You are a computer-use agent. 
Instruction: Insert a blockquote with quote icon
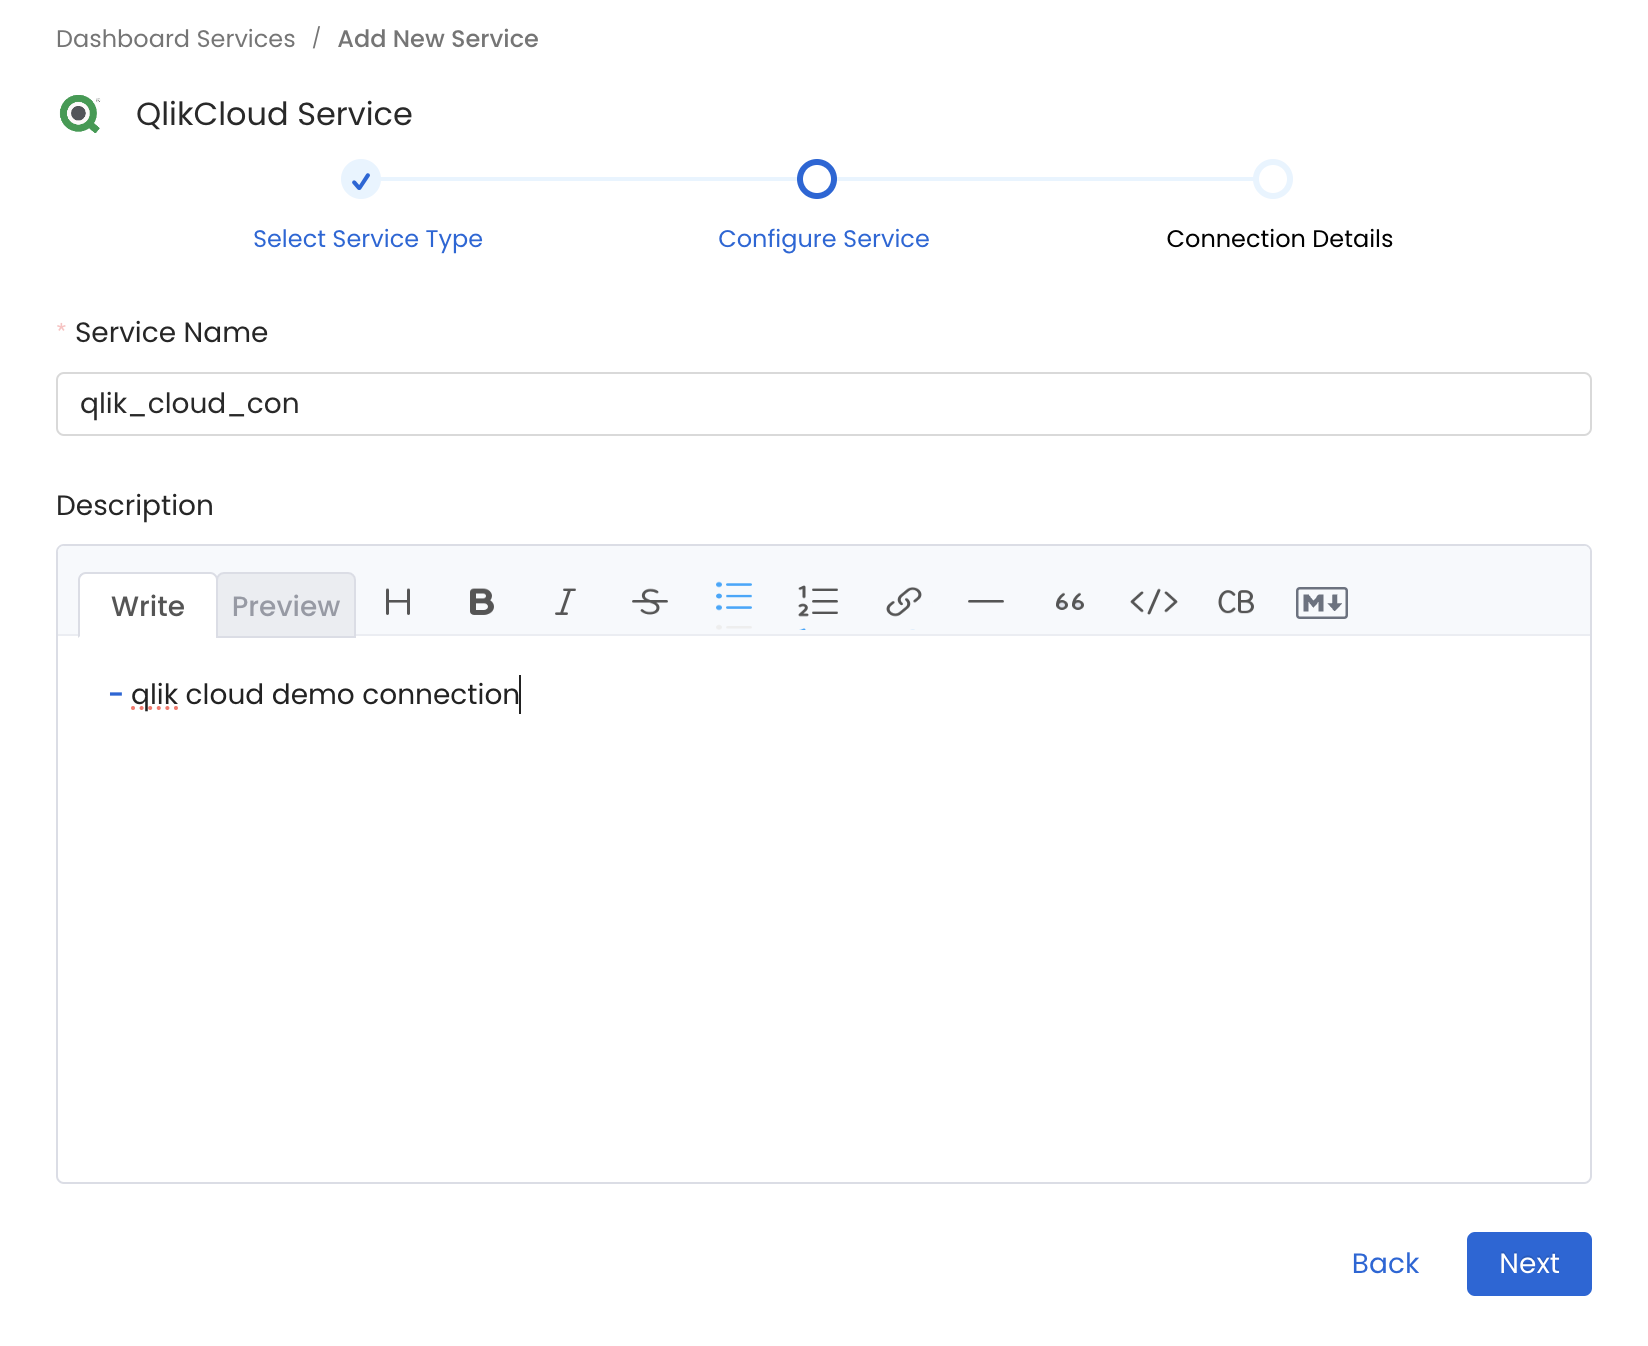coord(1069,602)
